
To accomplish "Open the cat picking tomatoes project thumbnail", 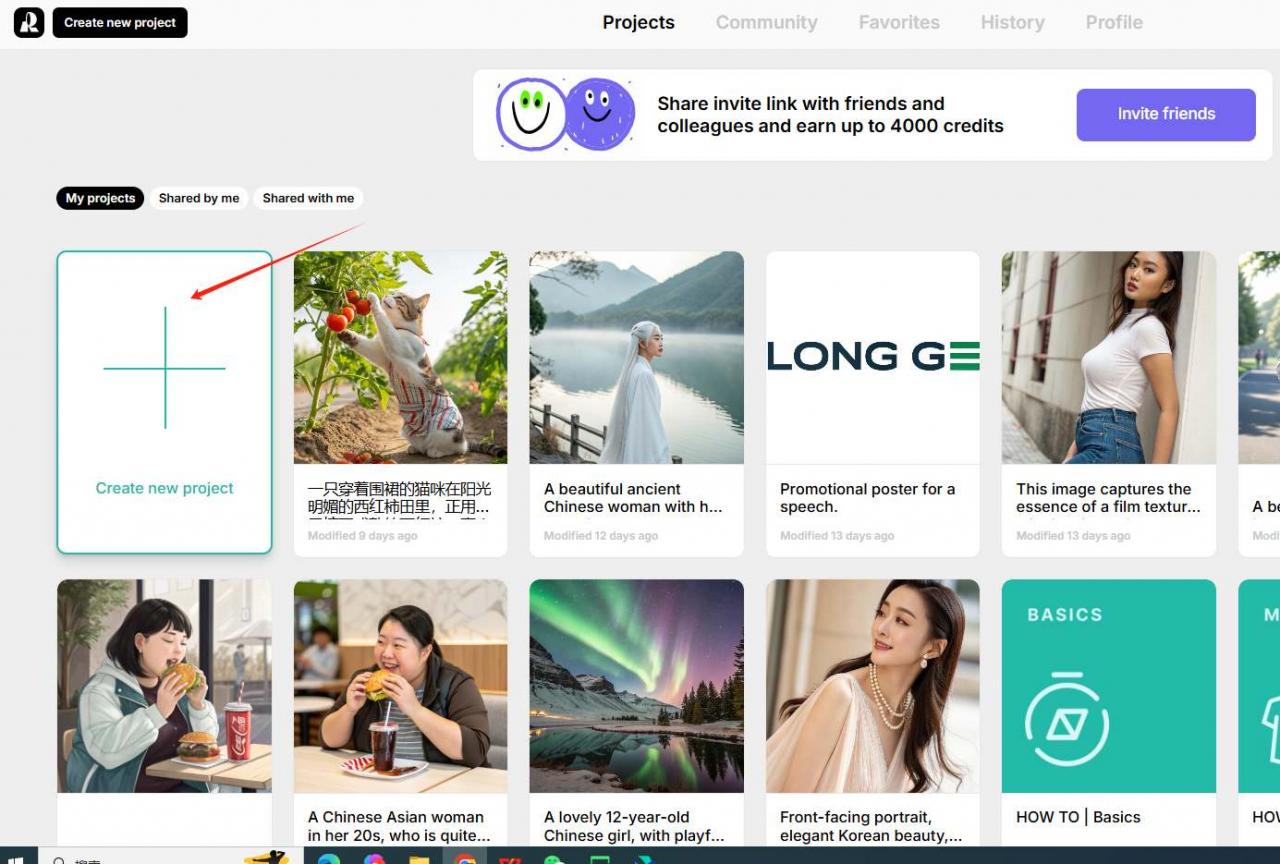I will [400, 357].
